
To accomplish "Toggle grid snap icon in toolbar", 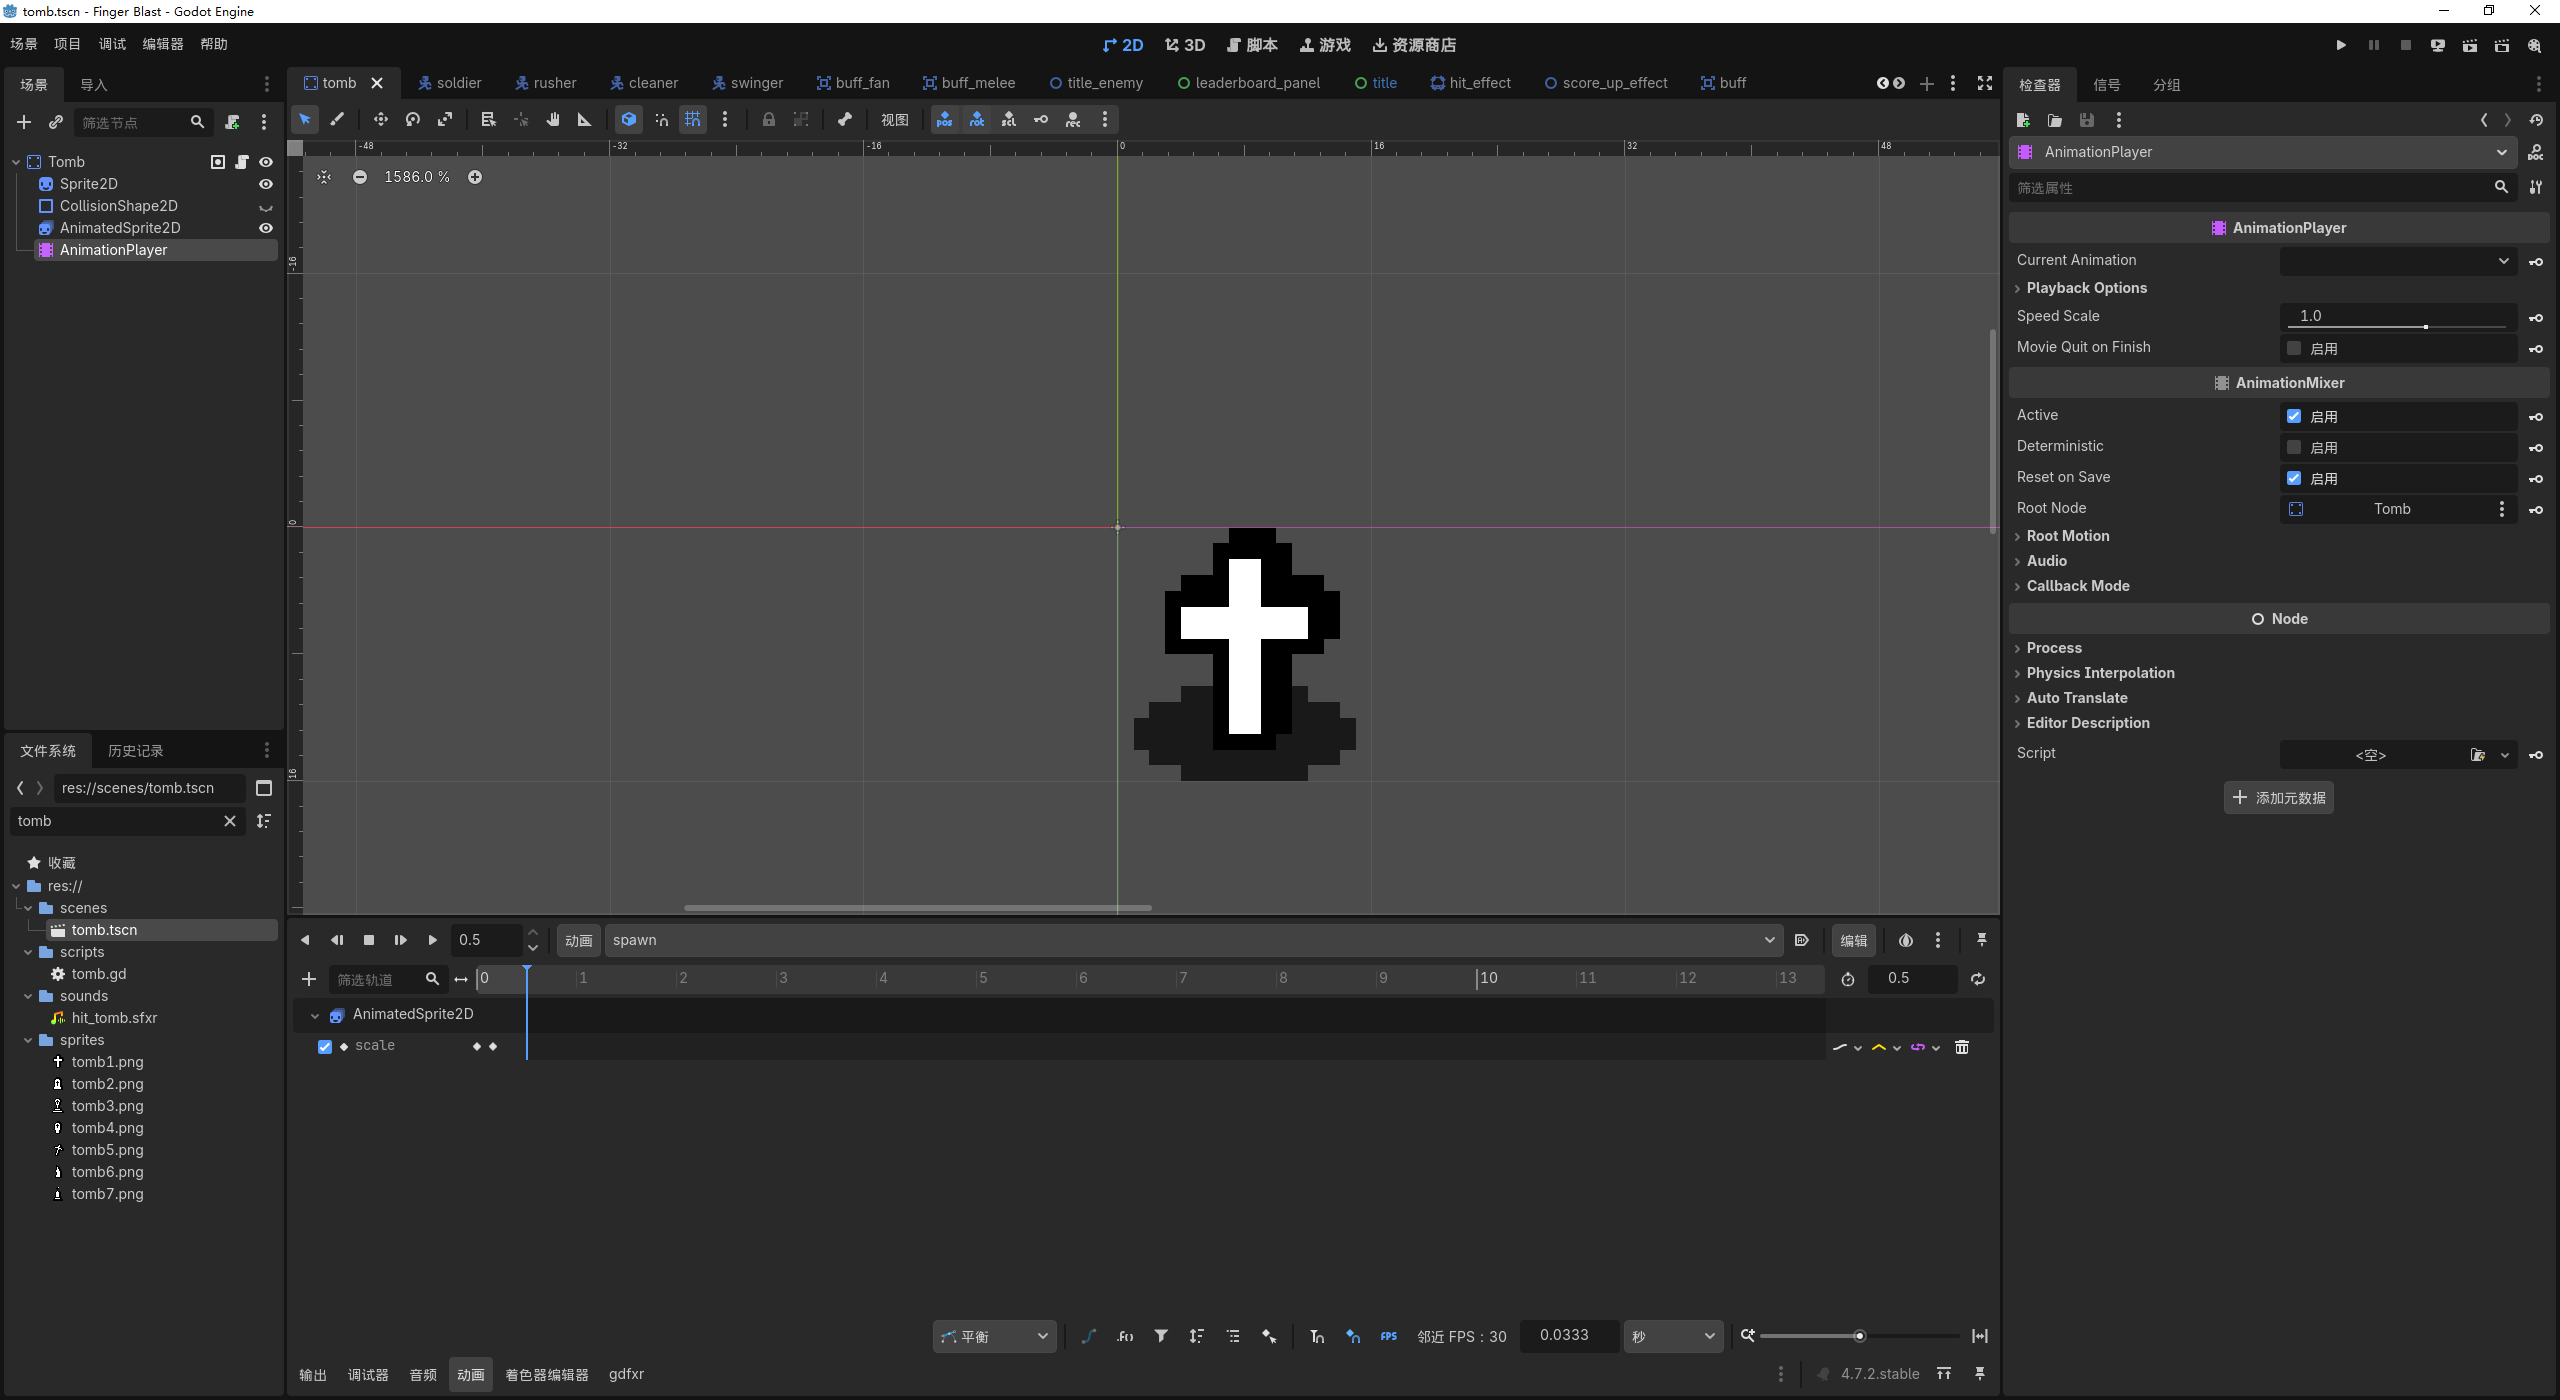I will point(692,120).
